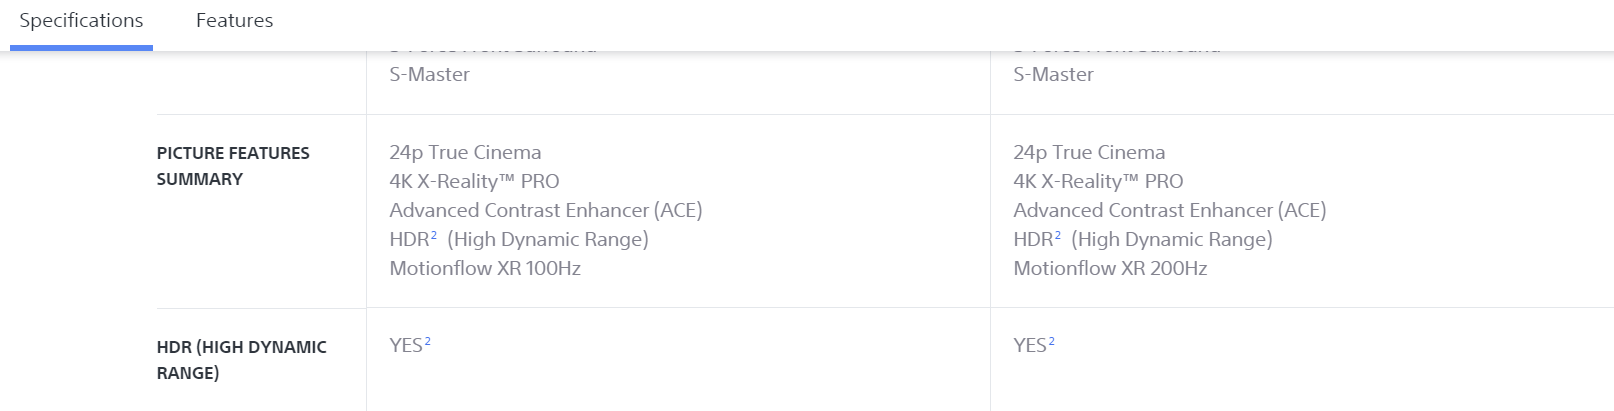1614x411 pixels.
Task: Click the YES value in left HDR cell
Action: coord(406,346)
